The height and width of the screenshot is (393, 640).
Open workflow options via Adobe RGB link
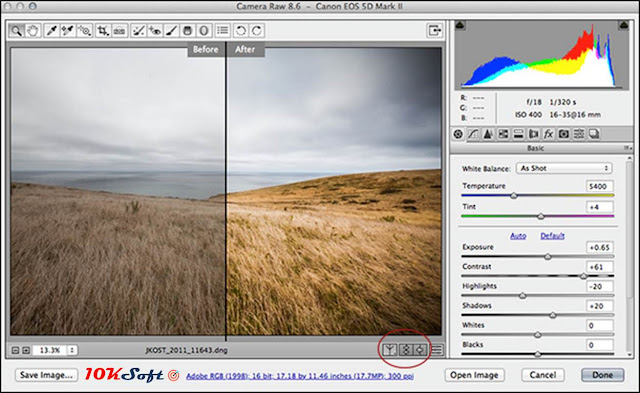(x=300, y=376)
